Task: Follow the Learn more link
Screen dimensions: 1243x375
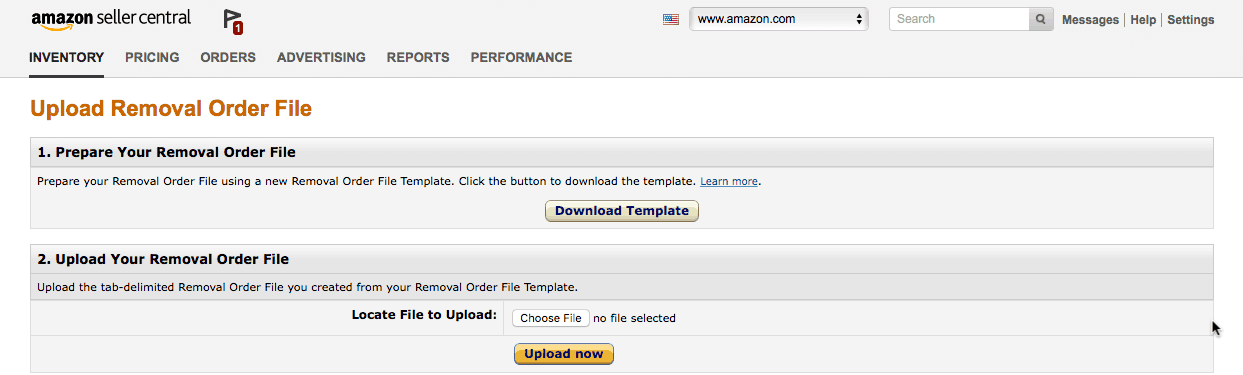Action: [x=729, y=182]
